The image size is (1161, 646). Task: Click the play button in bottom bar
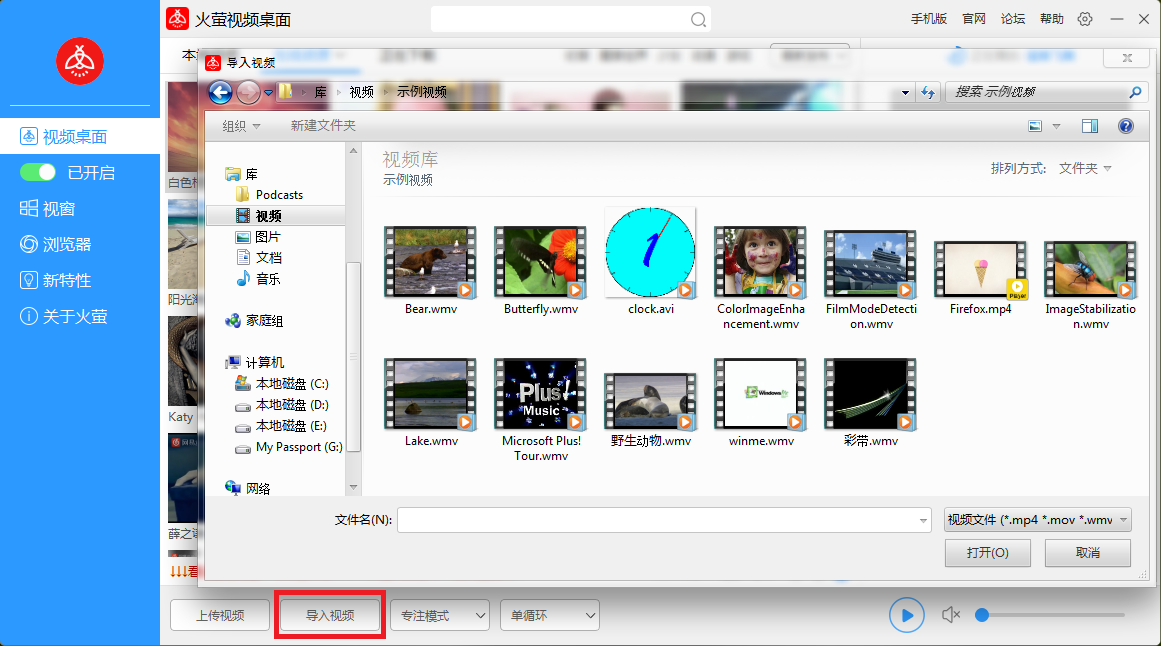pyautogui.click(x=906, y=615)
